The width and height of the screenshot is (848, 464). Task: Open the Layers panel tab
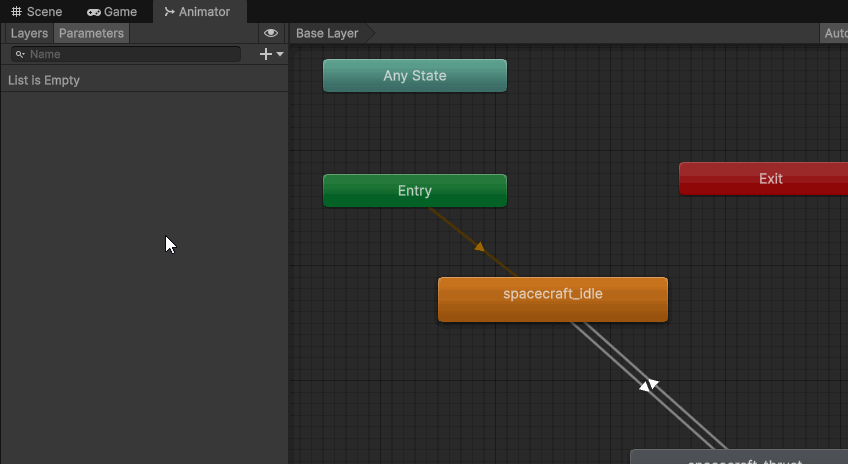29,33
